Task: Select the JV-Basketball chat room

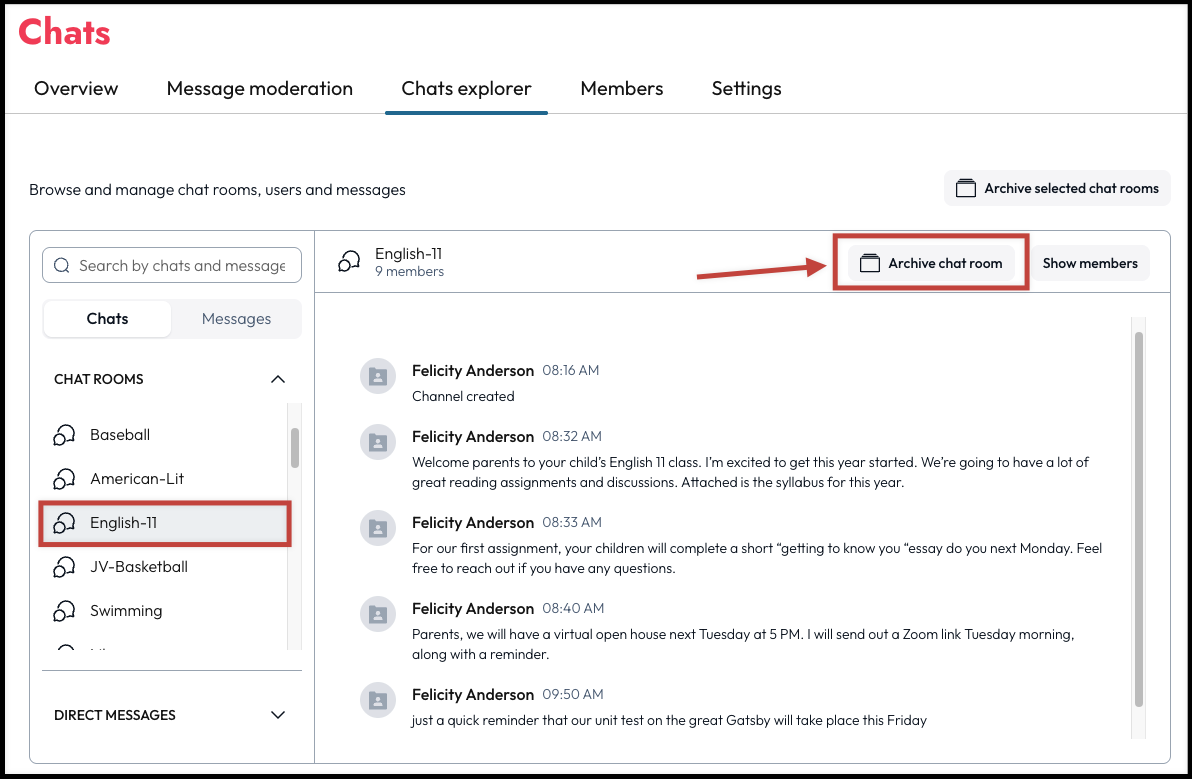Action: (165, 567)
